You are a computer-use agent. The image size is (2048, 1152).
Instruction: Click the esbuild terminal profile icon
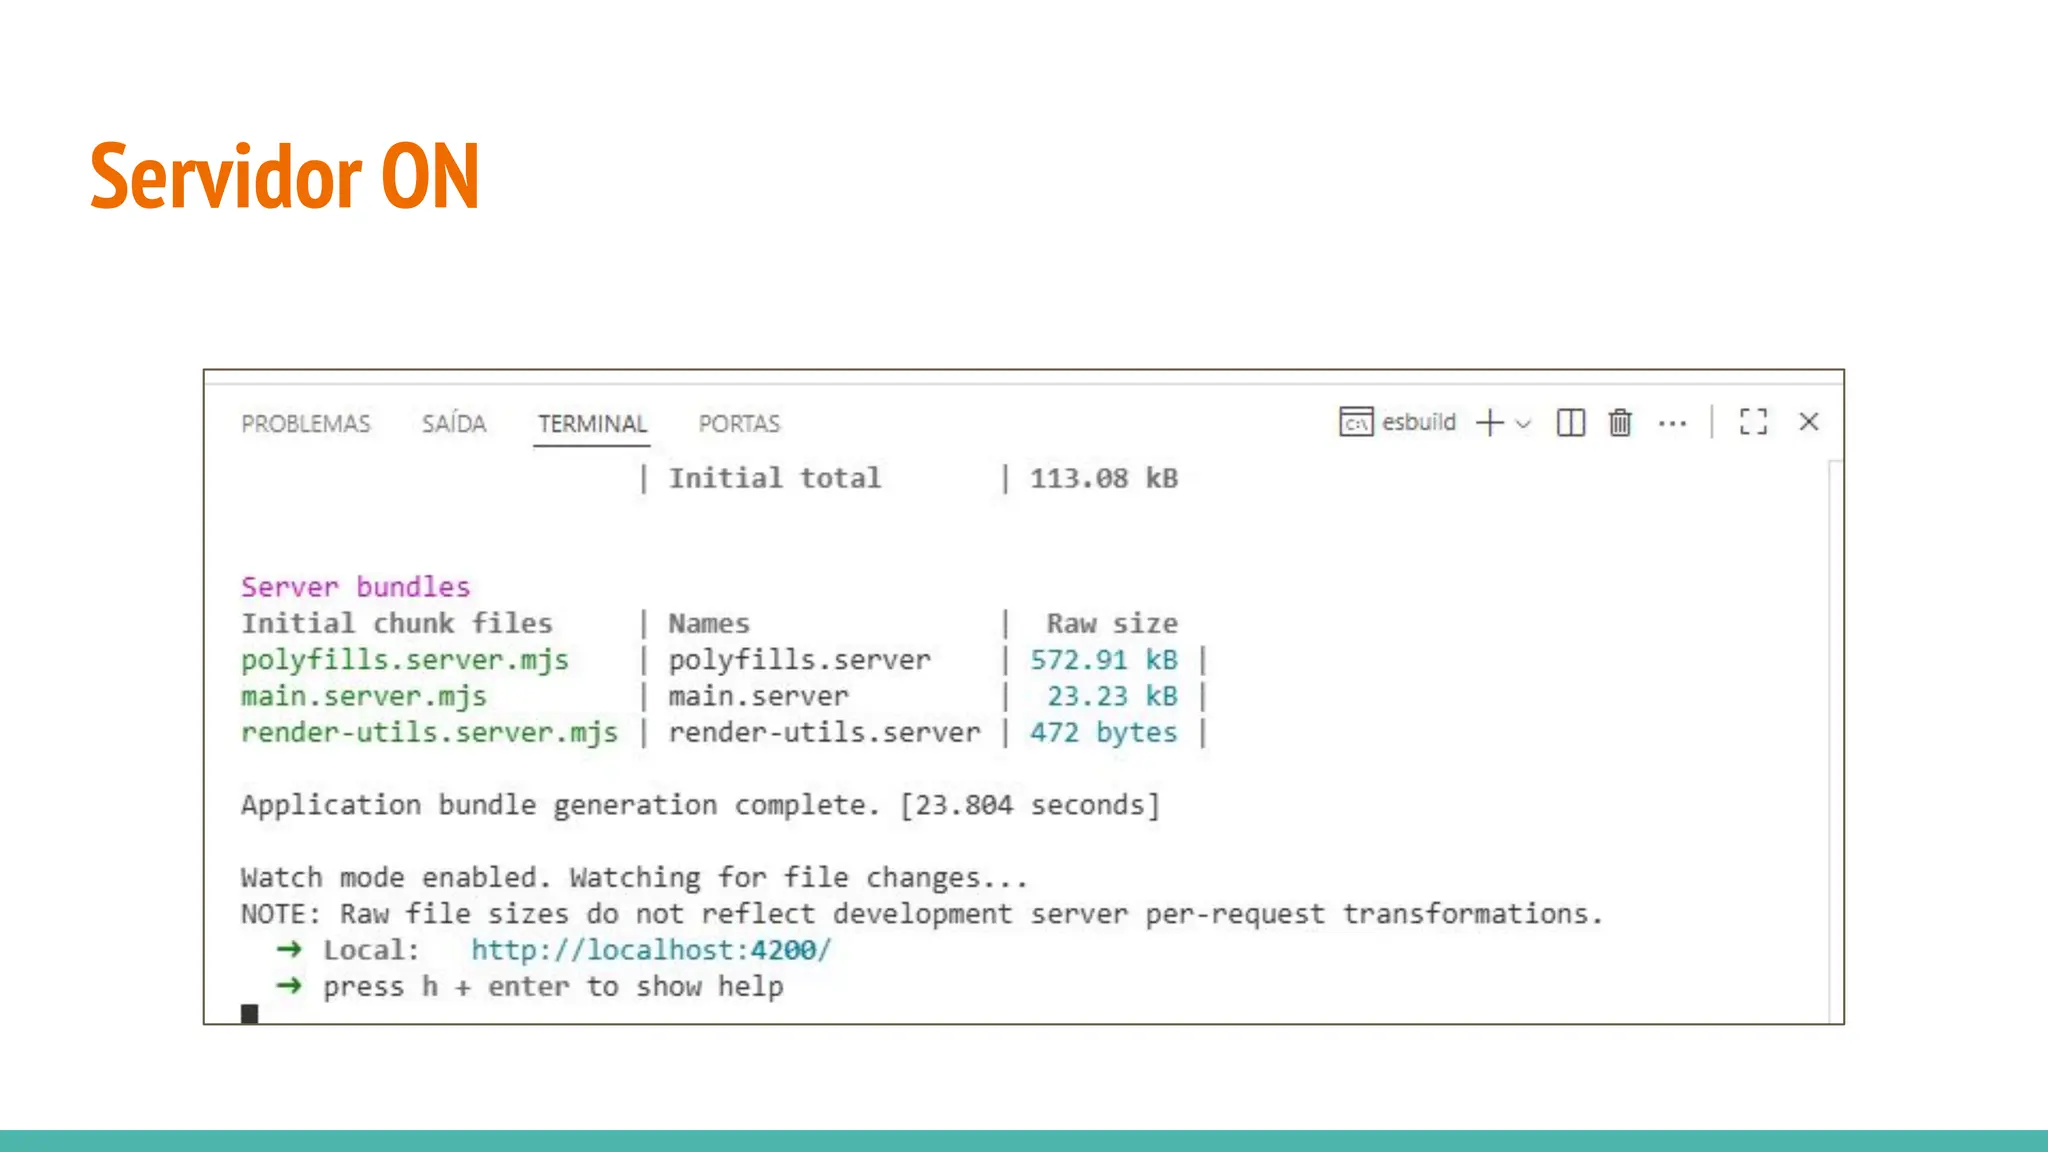point(1356,422)
